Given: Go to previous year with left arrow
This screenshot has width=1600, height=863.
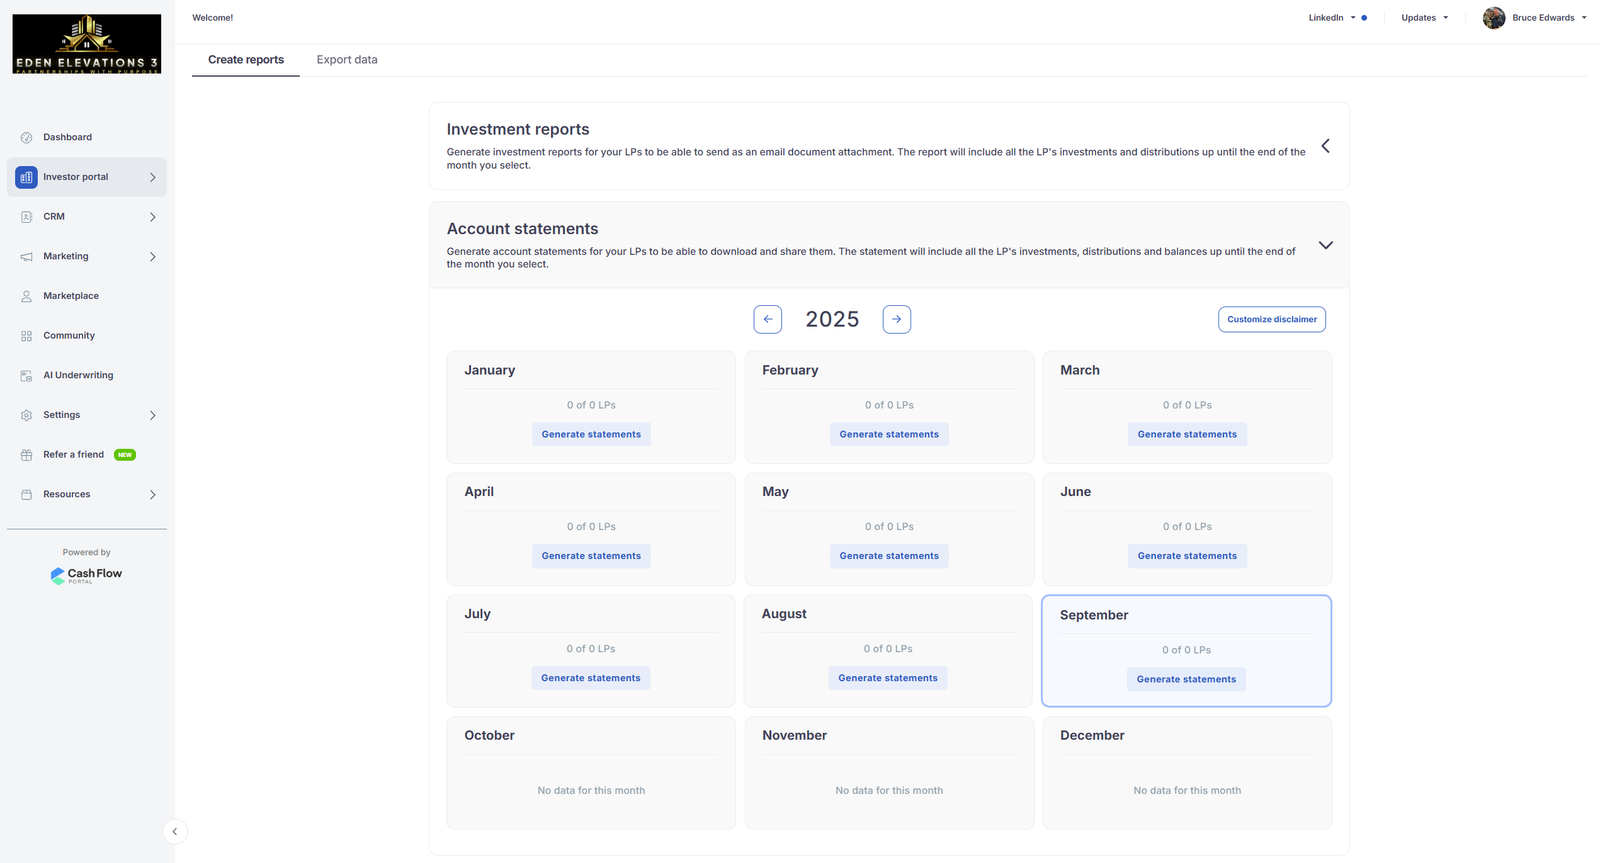Looking at the screenshot, I should 768,319.
